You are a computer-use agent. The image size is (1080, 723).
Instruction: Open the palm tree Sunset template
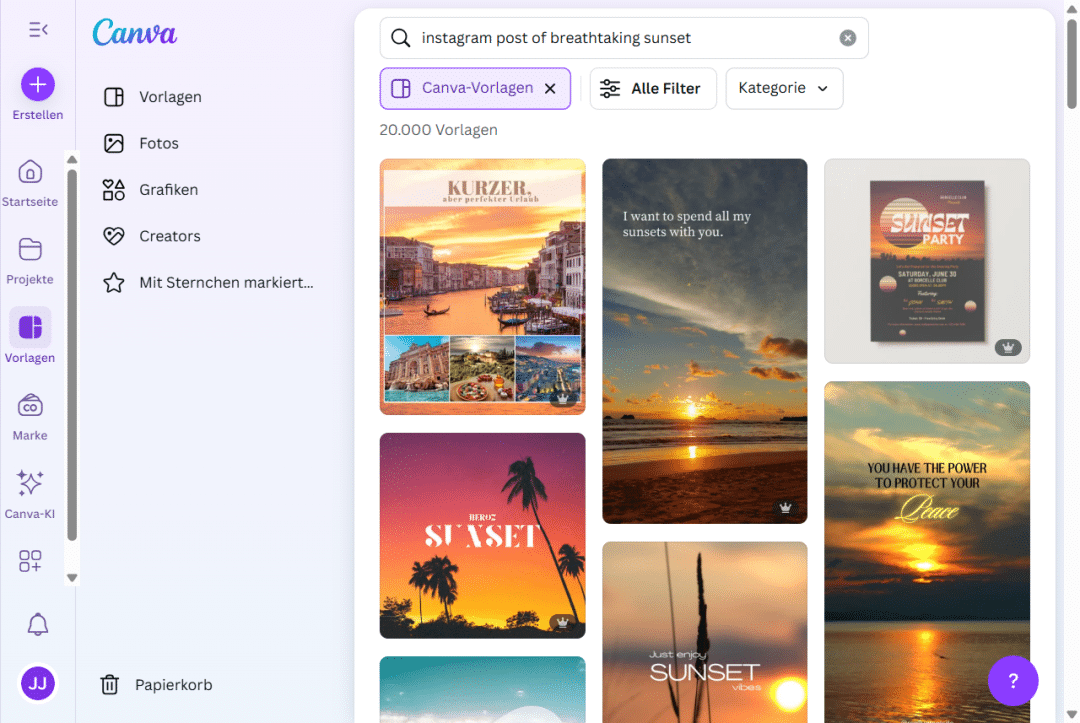[x=482, y=536]
